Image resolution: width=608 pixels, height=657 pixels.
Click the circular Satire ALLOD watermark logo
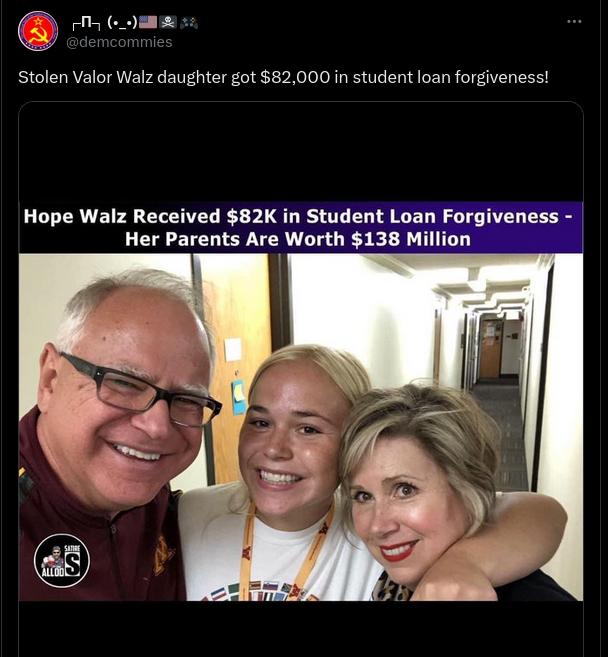(x=62, y=561)
